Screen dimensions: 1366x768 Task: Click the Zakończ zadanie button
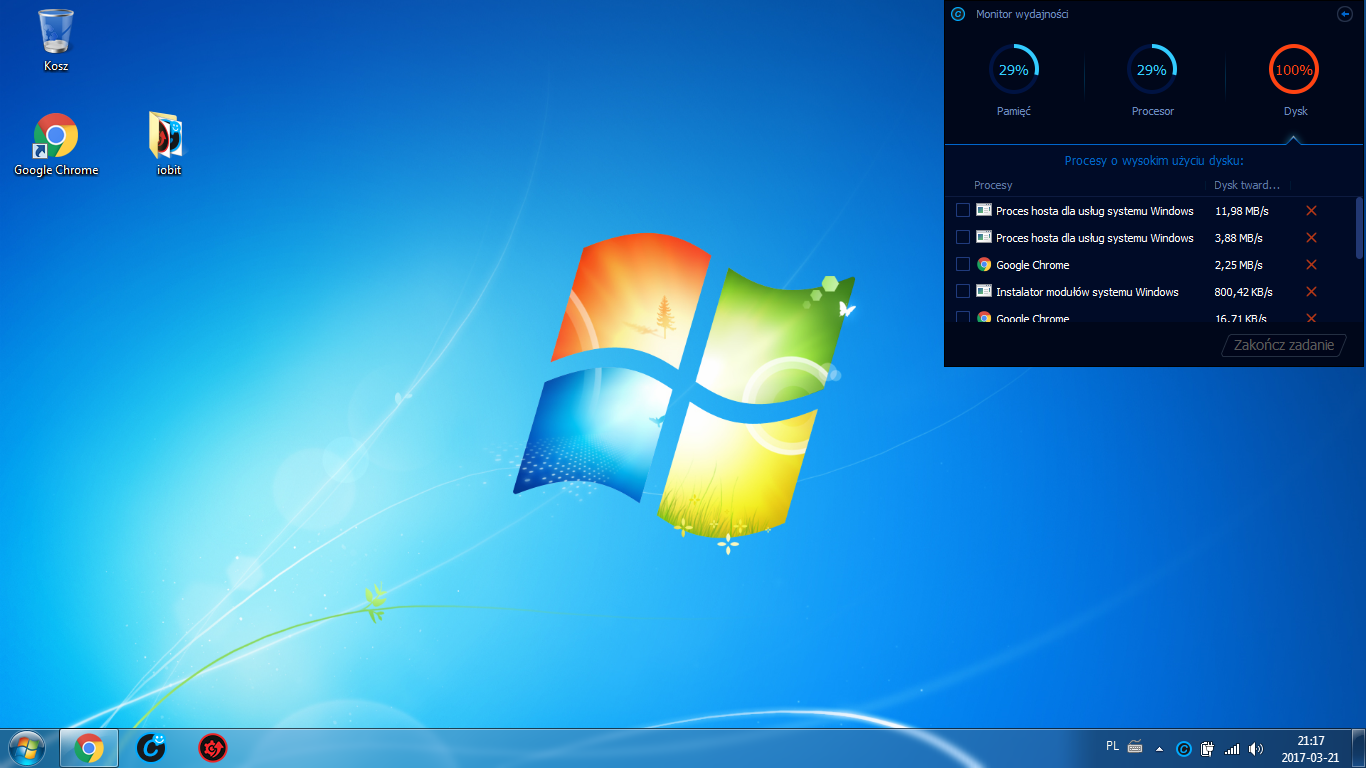click(x=1284, y=345)
